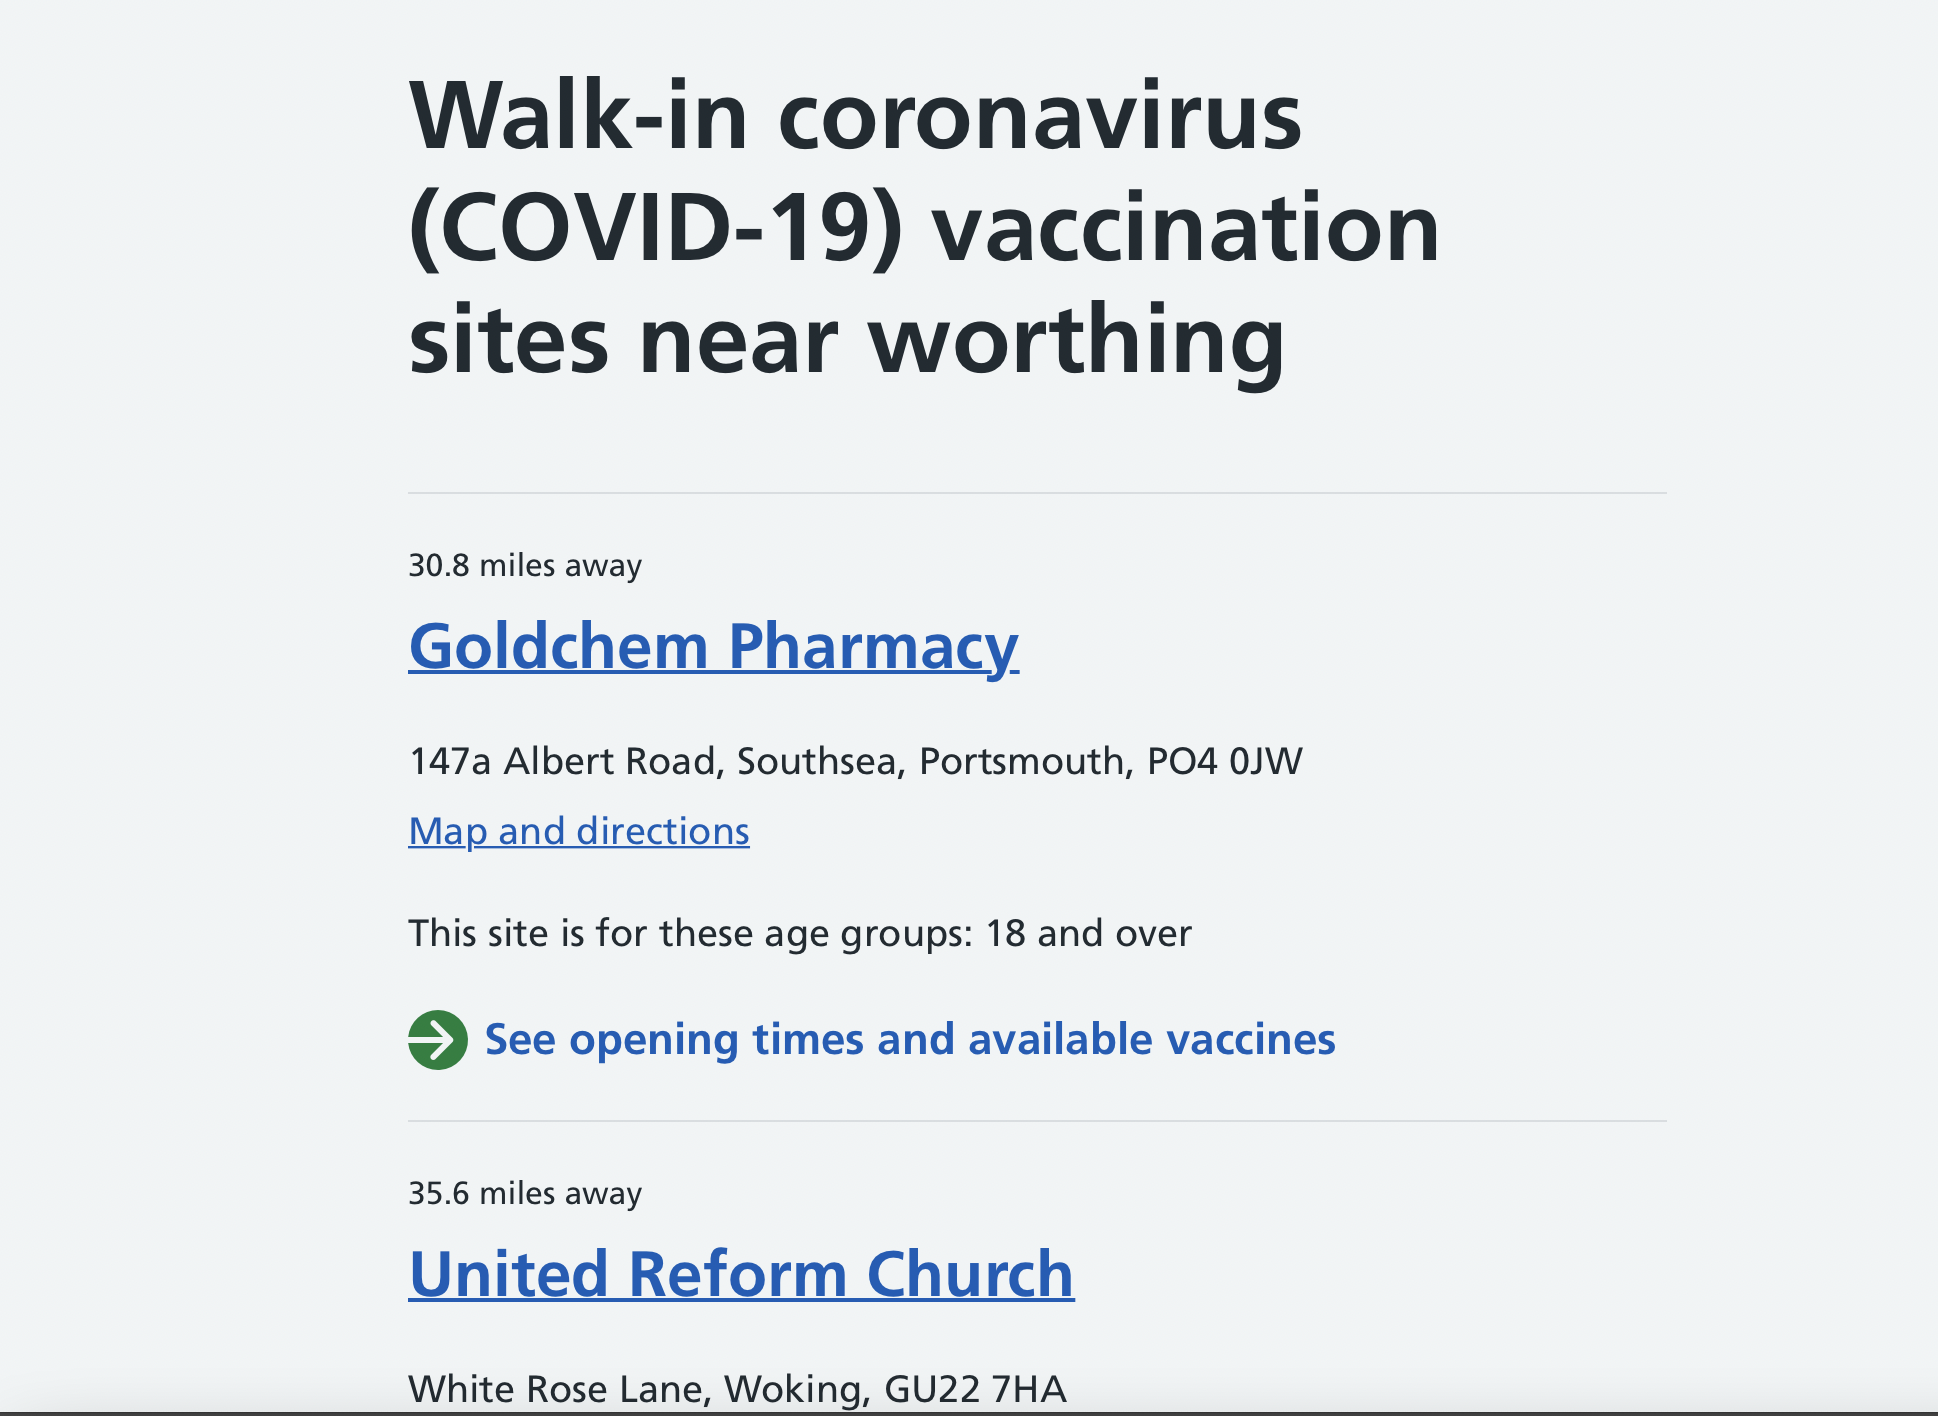This screenshot has width=1938, height=1416.
Task: Open the United Reform Church link
Action: point(741,1274)
